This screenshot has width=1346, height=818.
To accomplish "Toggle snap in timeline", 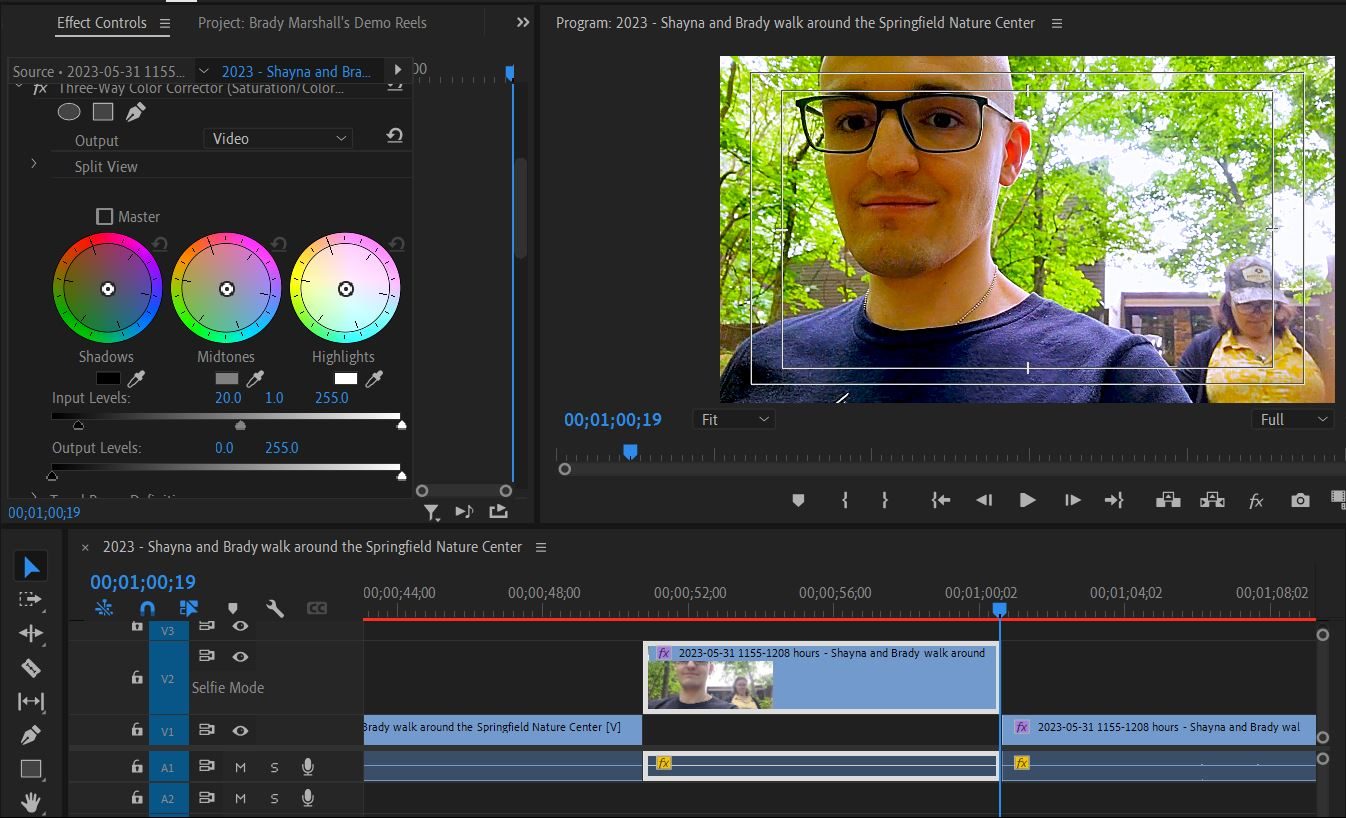I will (147, 608).
